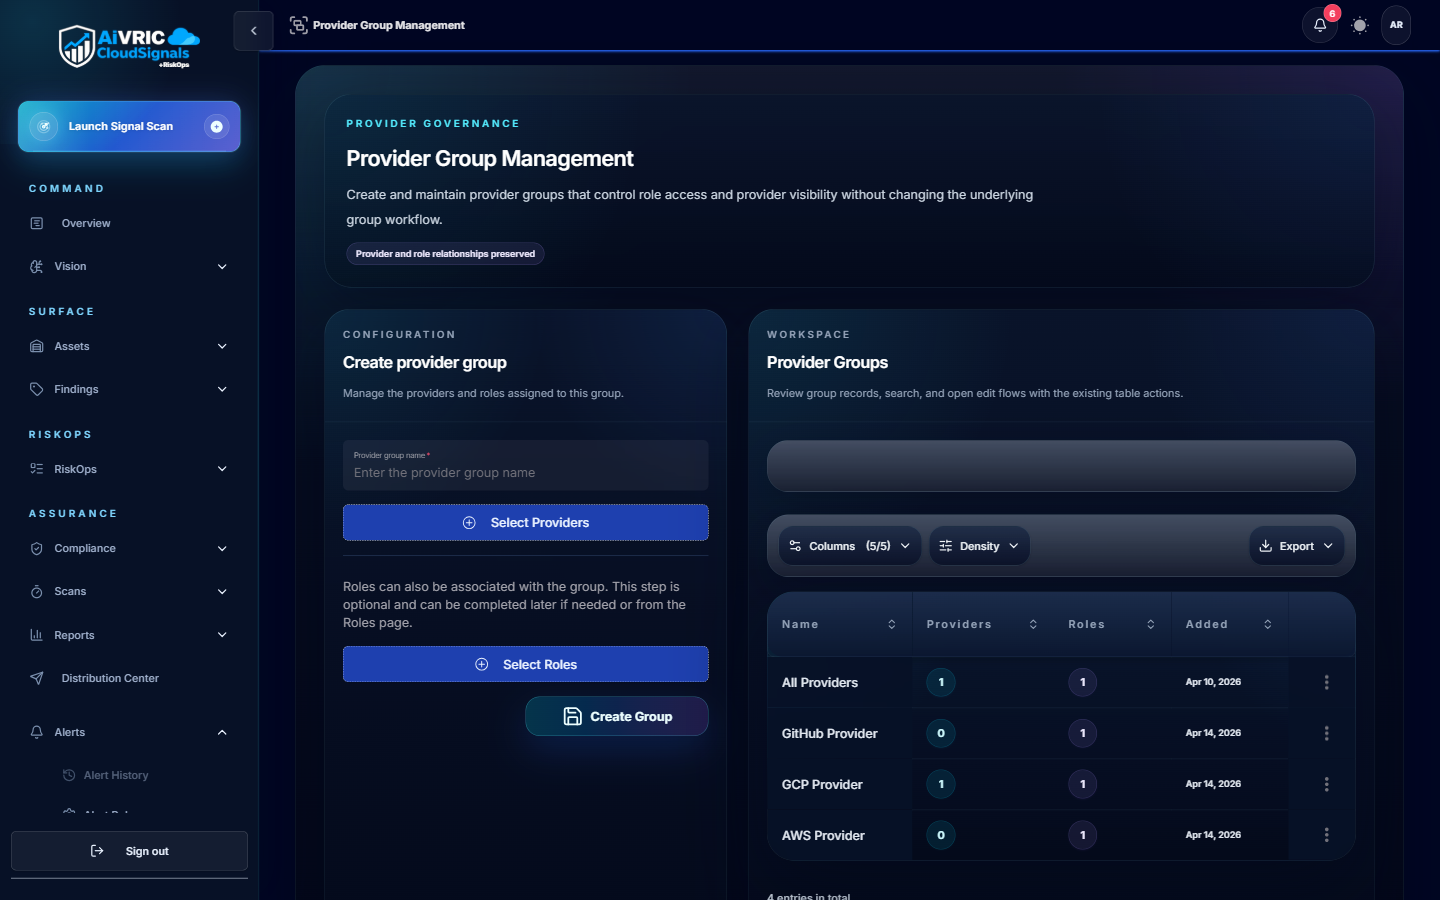This screenshot has height=900, width=1440.
Task: Click the GCP Provider row name
Action: coord(822,785)
